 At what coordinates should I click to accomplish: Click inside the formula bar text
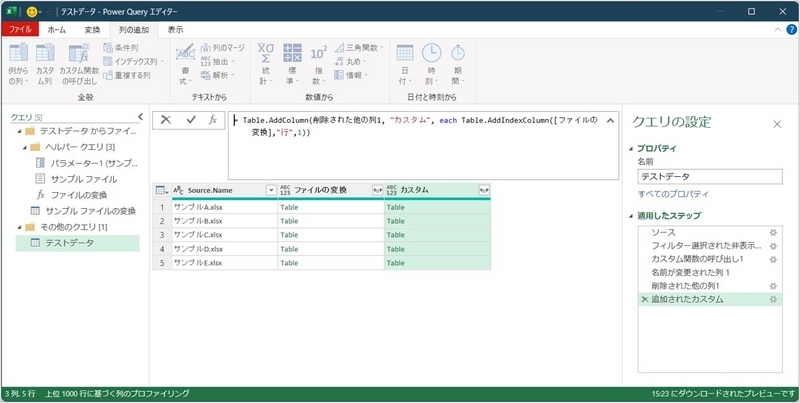click(x=420, y=127)
